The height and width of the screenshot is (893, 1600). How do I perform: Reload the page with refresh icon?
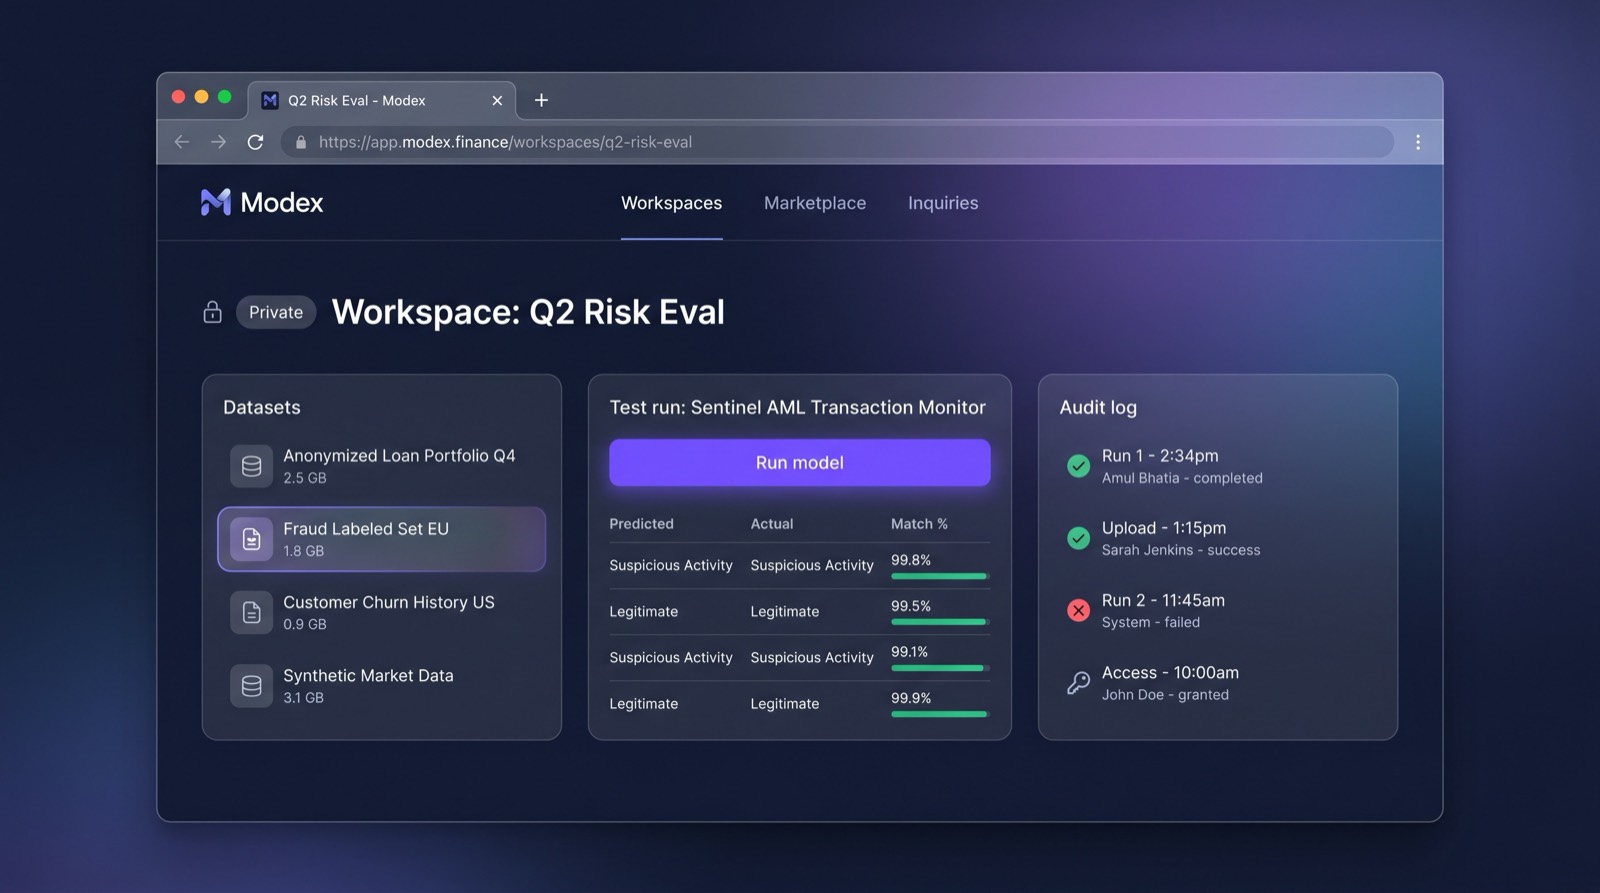pos(256,142)
